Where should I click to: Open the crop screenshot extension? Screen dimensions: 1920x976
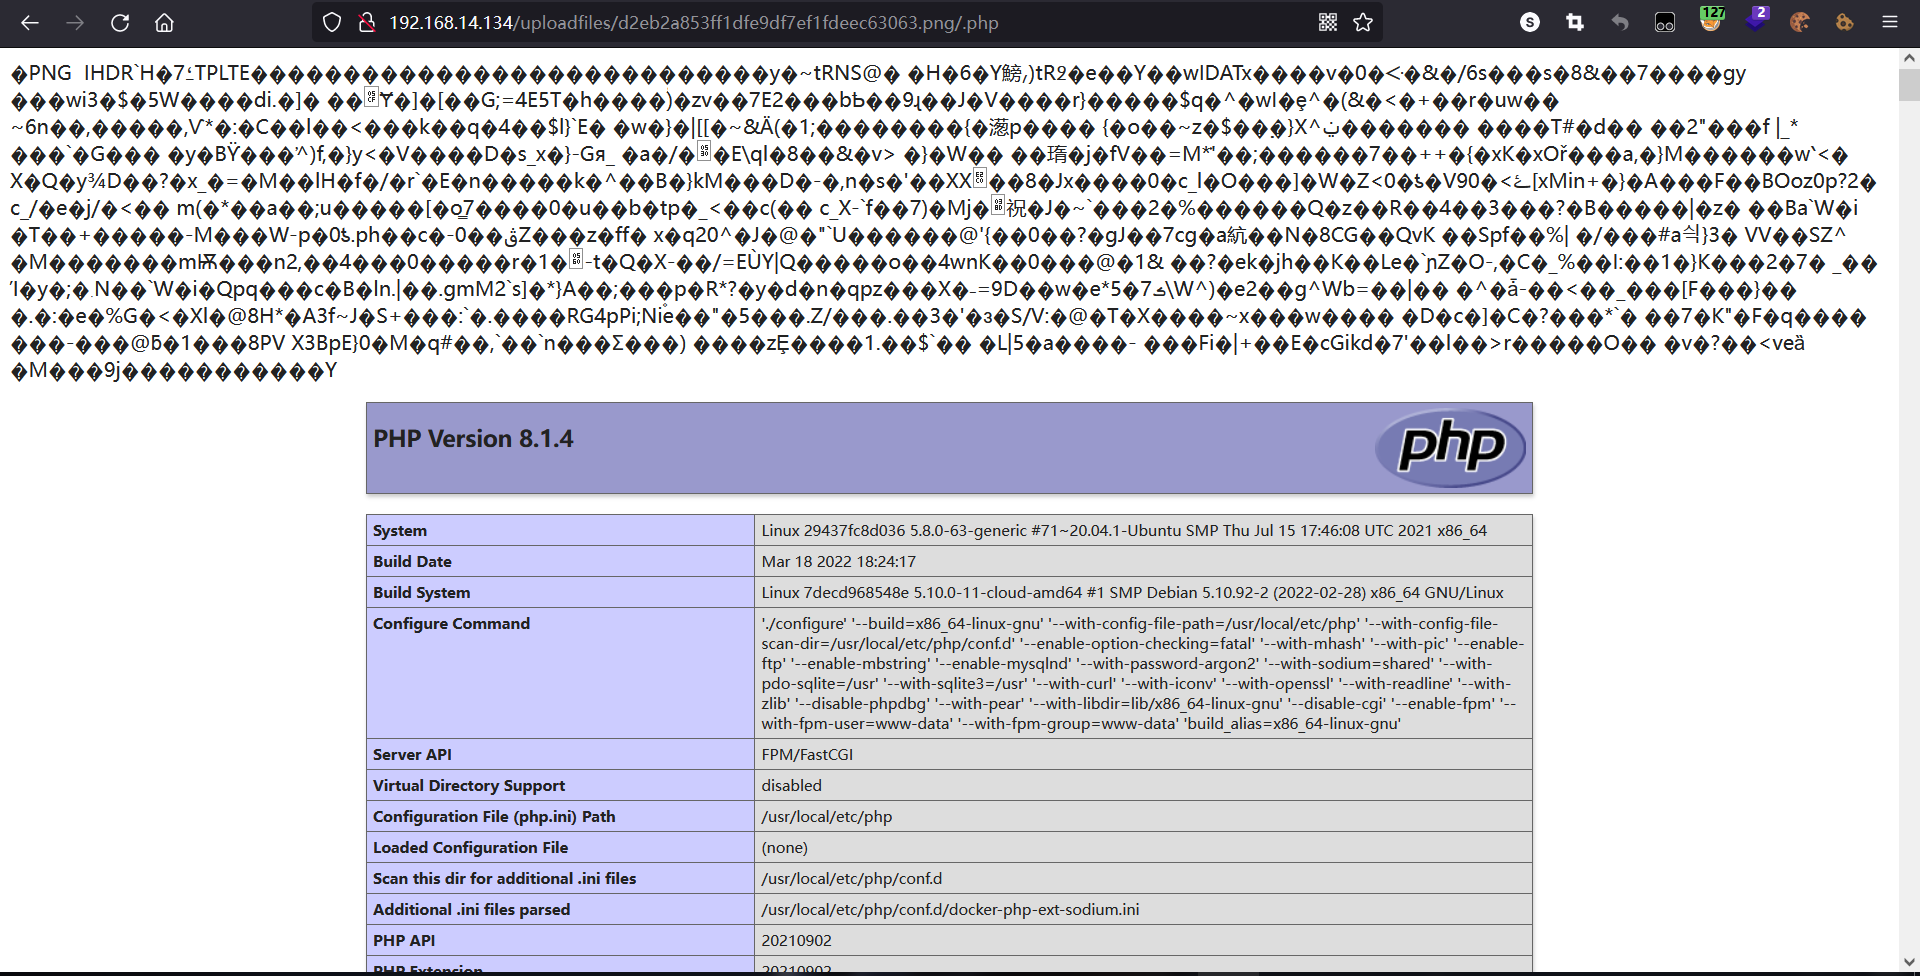pyautogui.click(x=1575, y=22)
